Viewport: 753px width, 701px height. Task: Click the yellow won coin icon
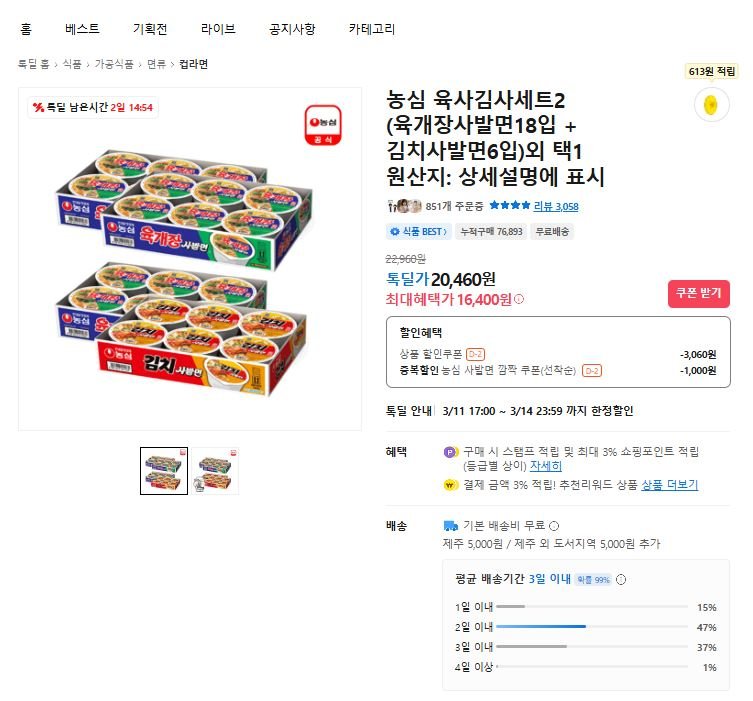449,485
